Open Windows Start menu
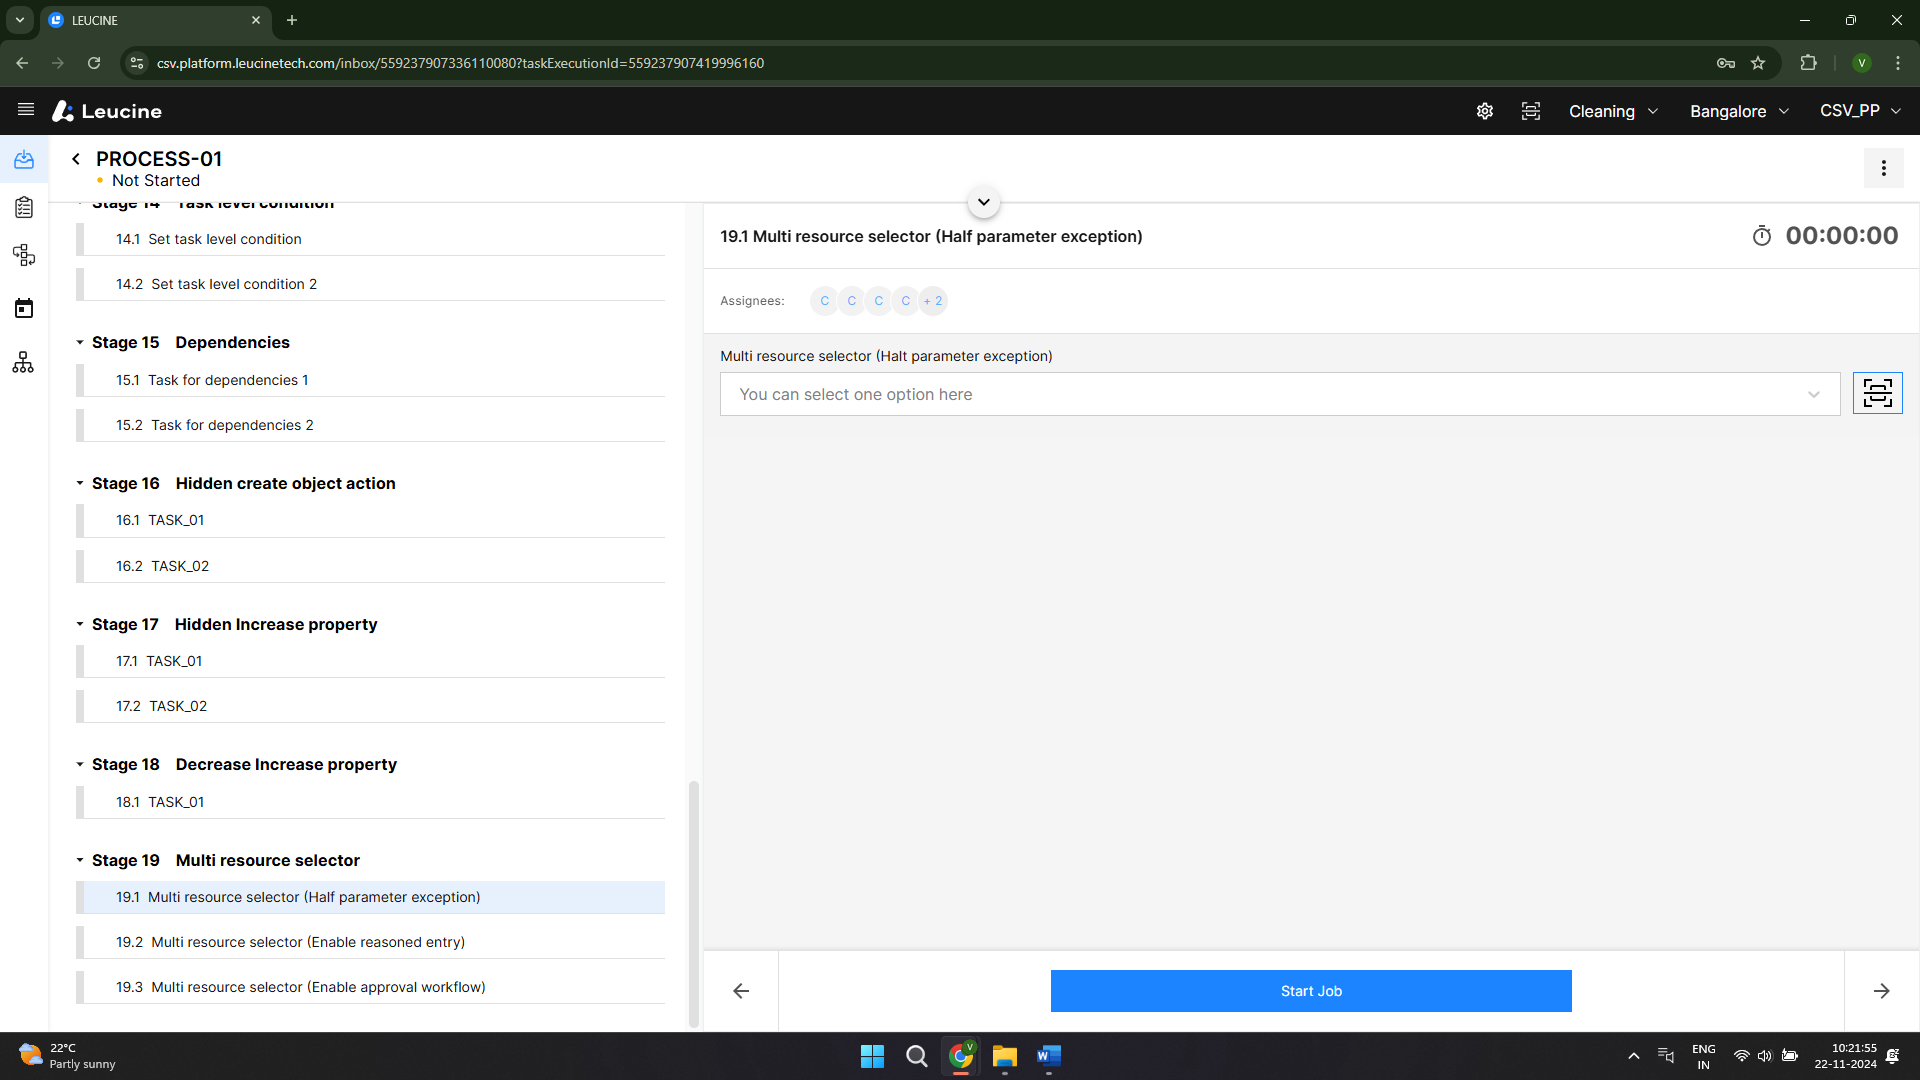1920x1080 pixels. (x=872, y=1056)
